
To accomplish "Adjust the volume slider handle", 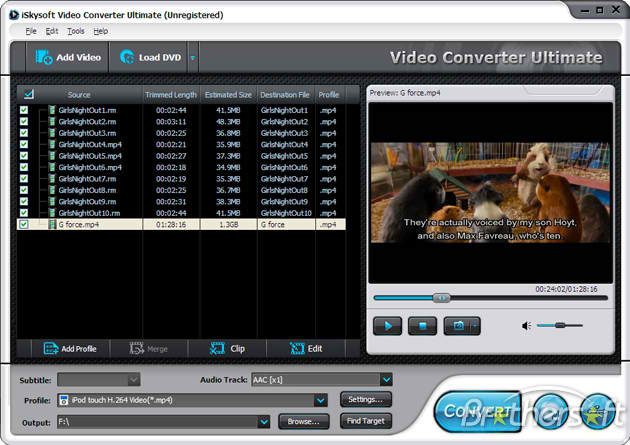I will (560, 325).
